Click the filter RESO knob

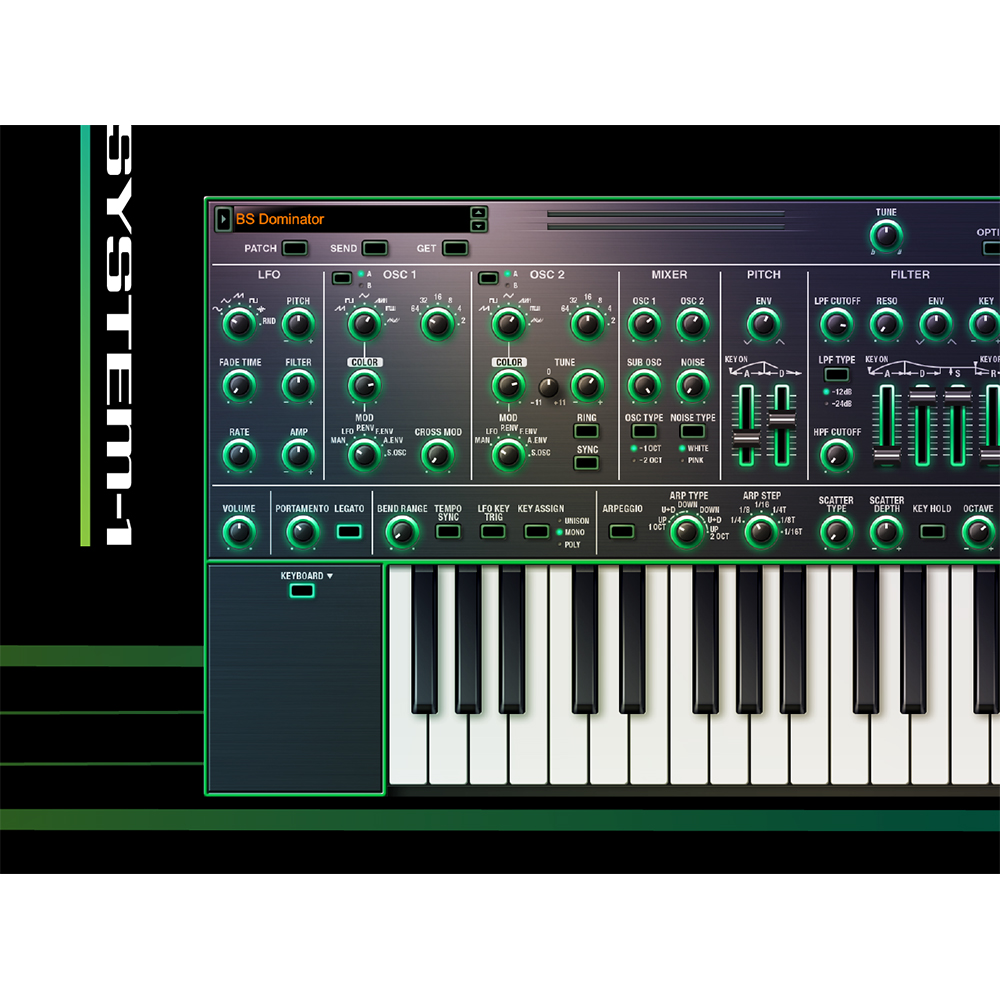point(886,324)
